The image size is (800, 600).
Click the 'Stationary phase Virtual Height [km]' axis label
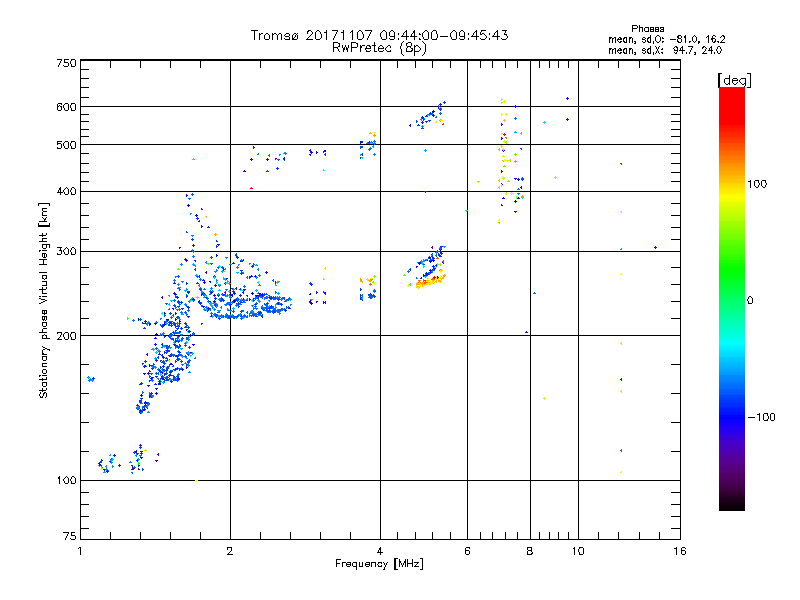(43, 301)
